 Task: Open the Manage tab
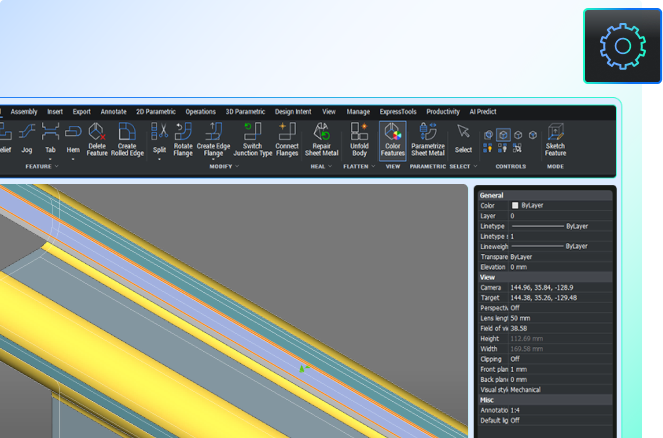point(358,112)
